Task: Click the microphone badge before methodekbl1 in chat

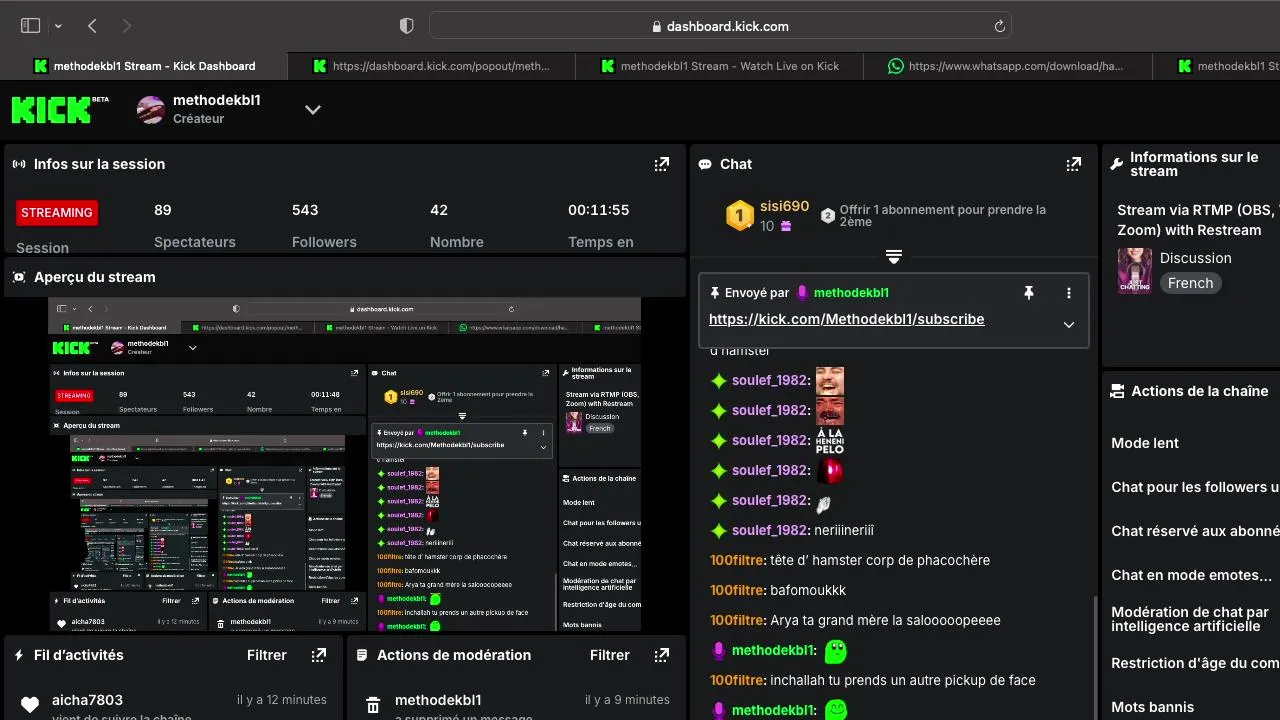Action: coord(718,650)
